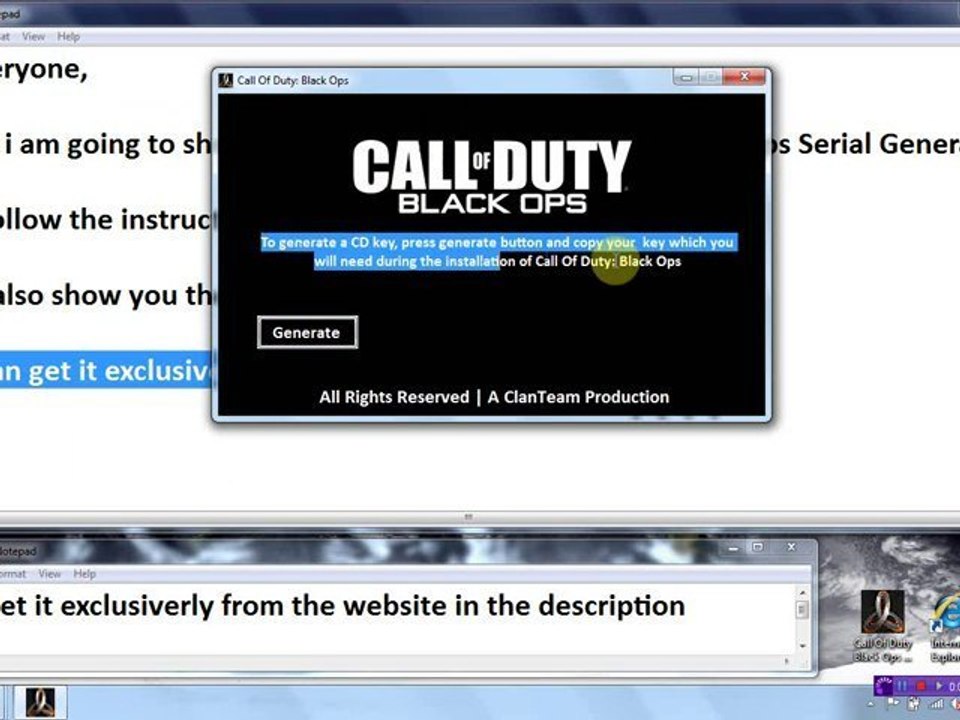Click the Call Of Duty title bar icon

tap(226, 80)
